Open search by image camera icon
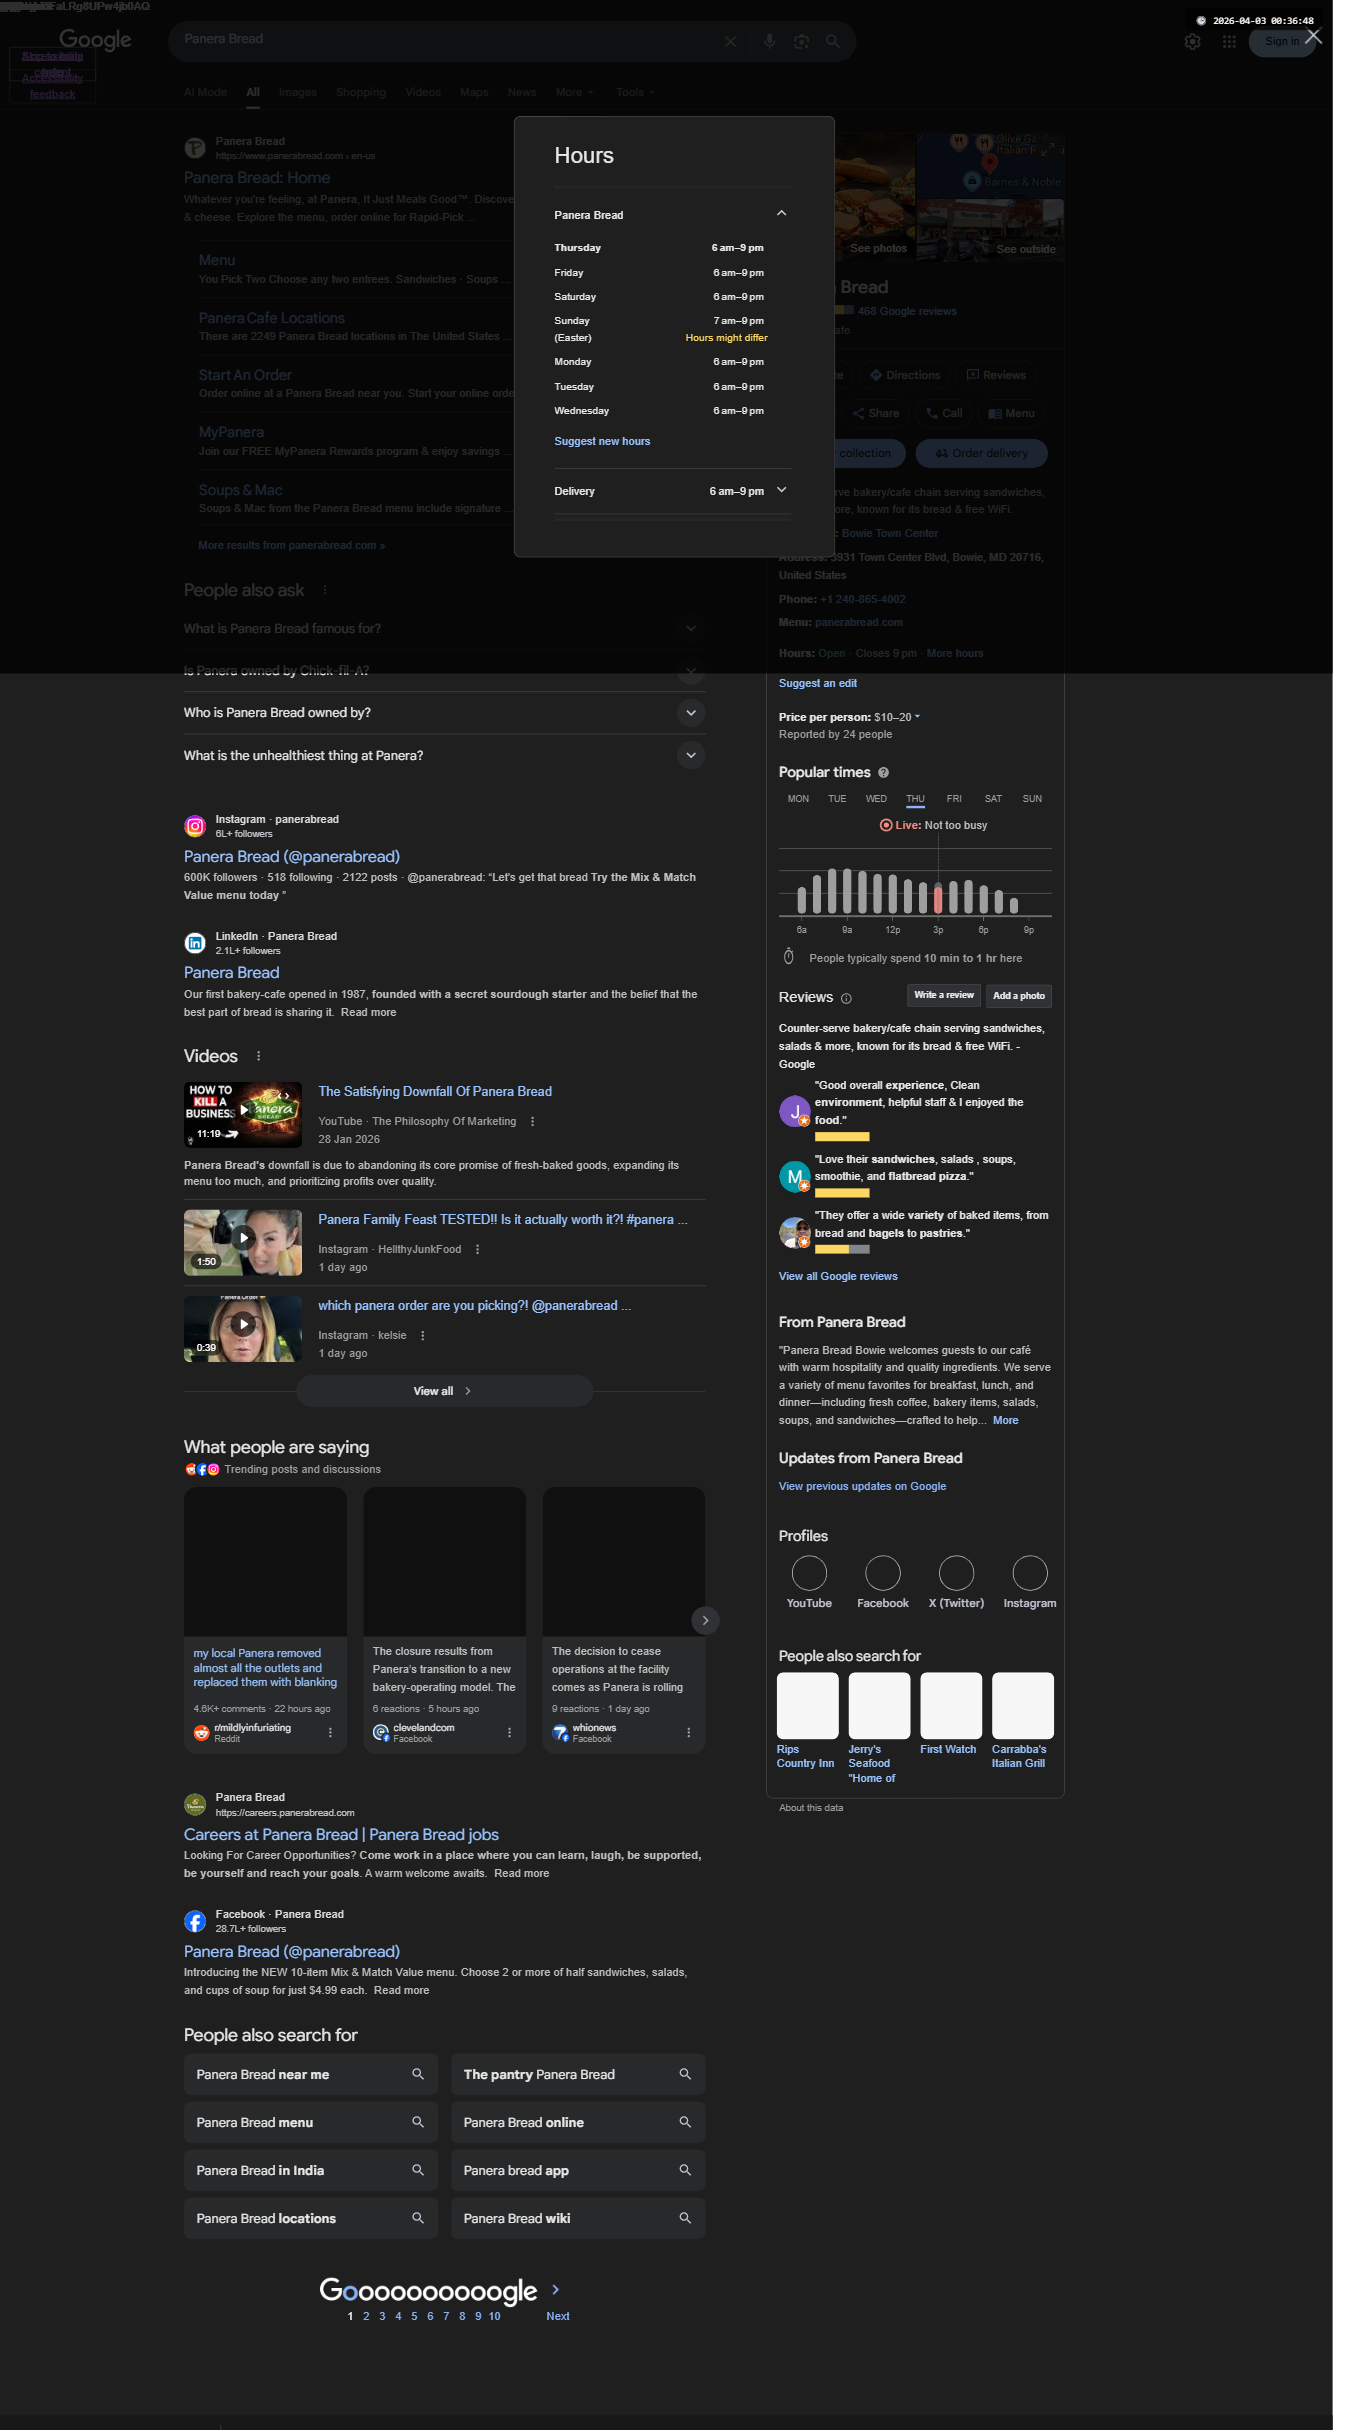Viewport: 1348px width, 2430px height. click(x=801, y=41)
